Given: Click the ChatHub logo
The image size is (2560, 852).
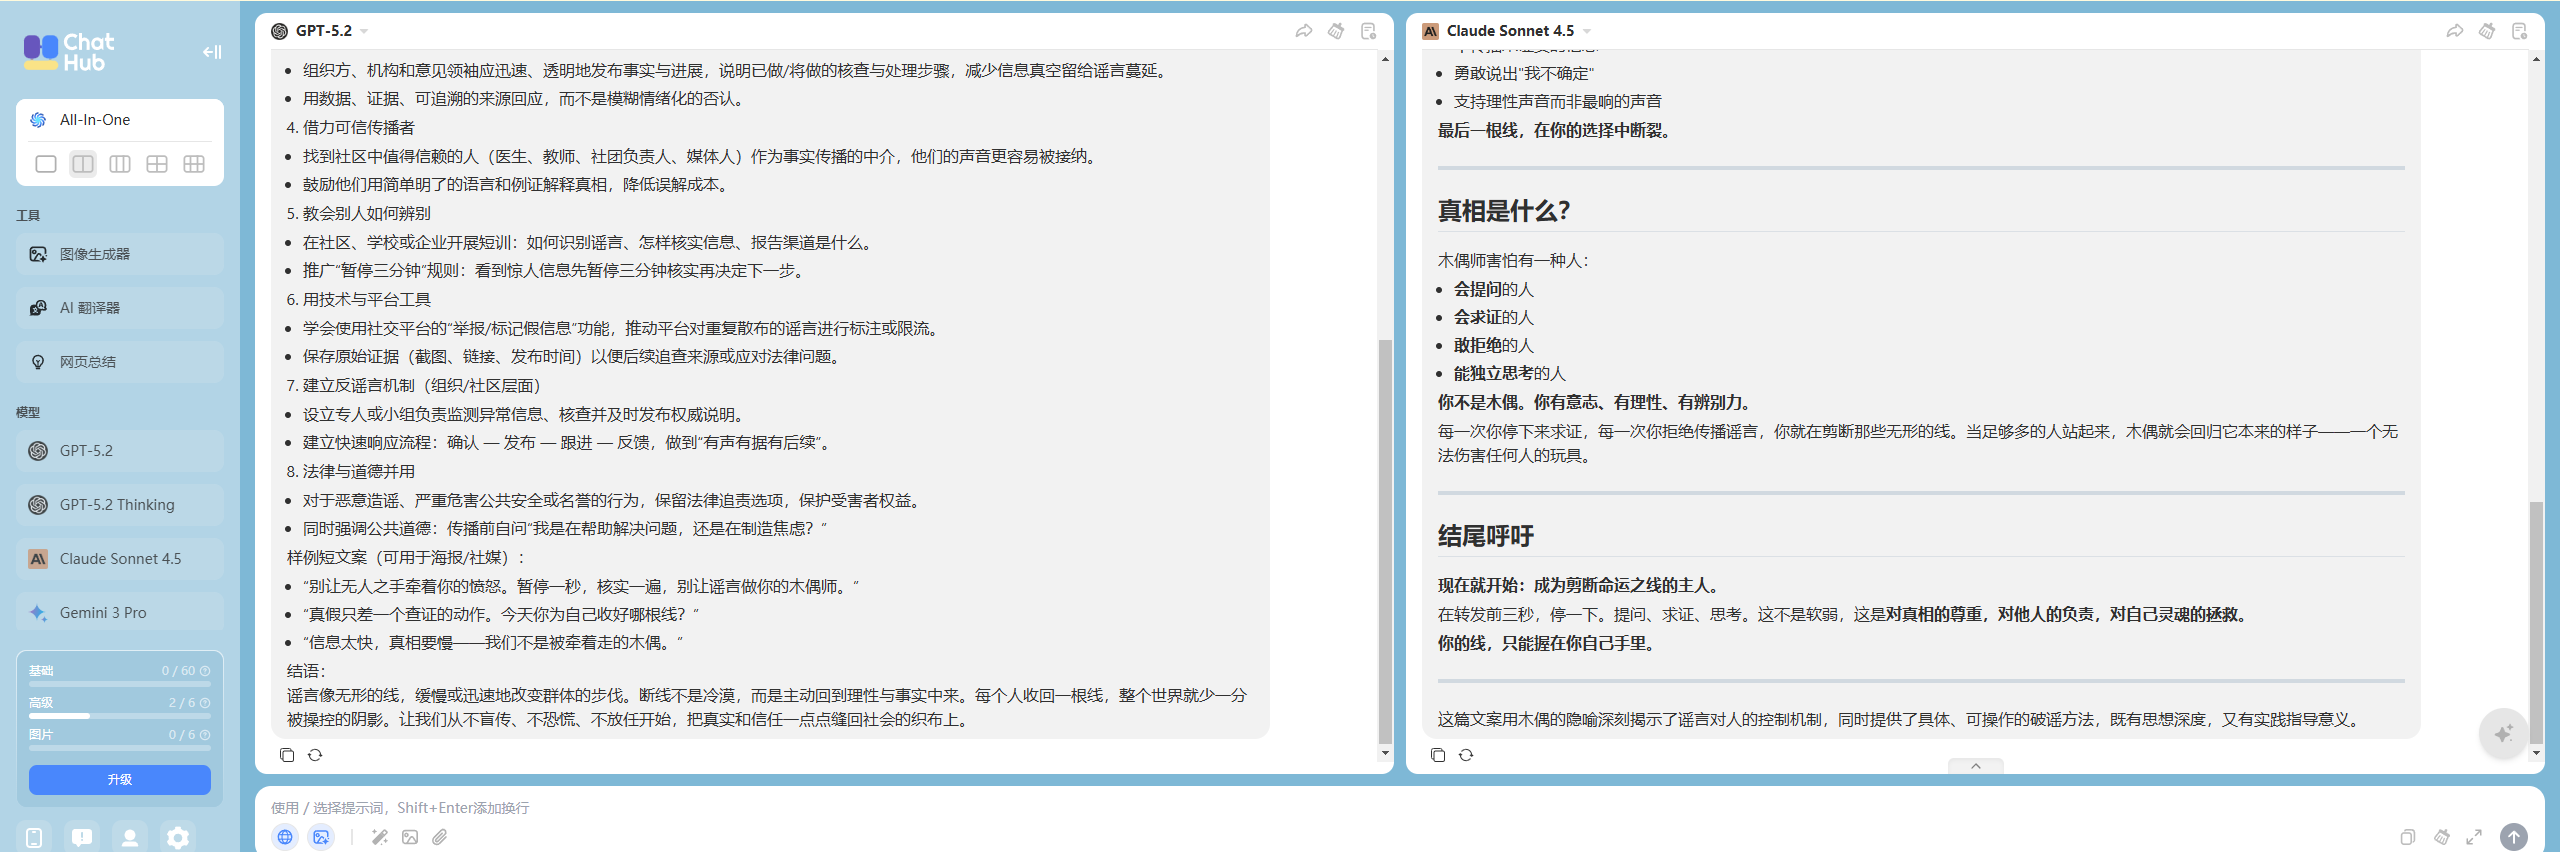Looking at the screenshot, I should pos(69,52).
